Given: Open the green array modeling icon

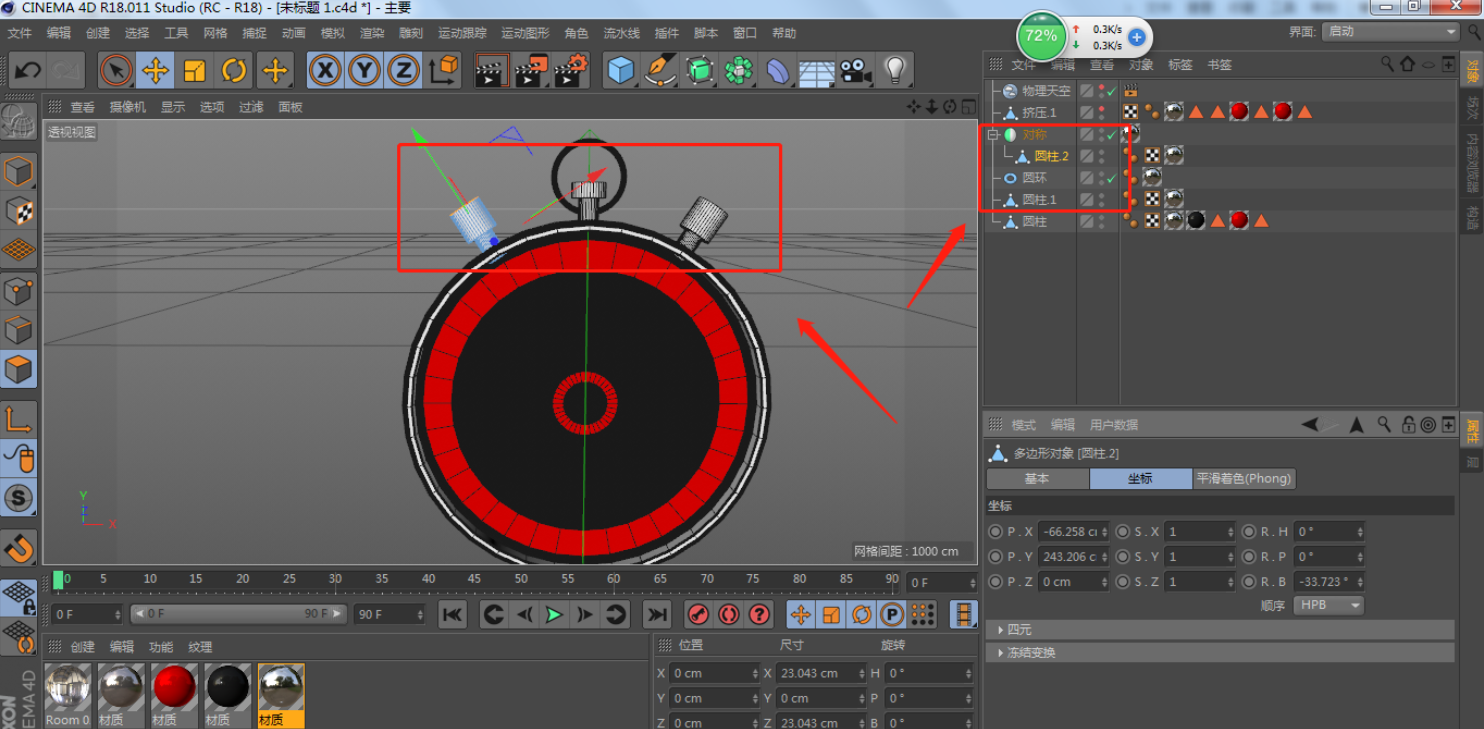Looking at the screenshot, I should 739,71.
